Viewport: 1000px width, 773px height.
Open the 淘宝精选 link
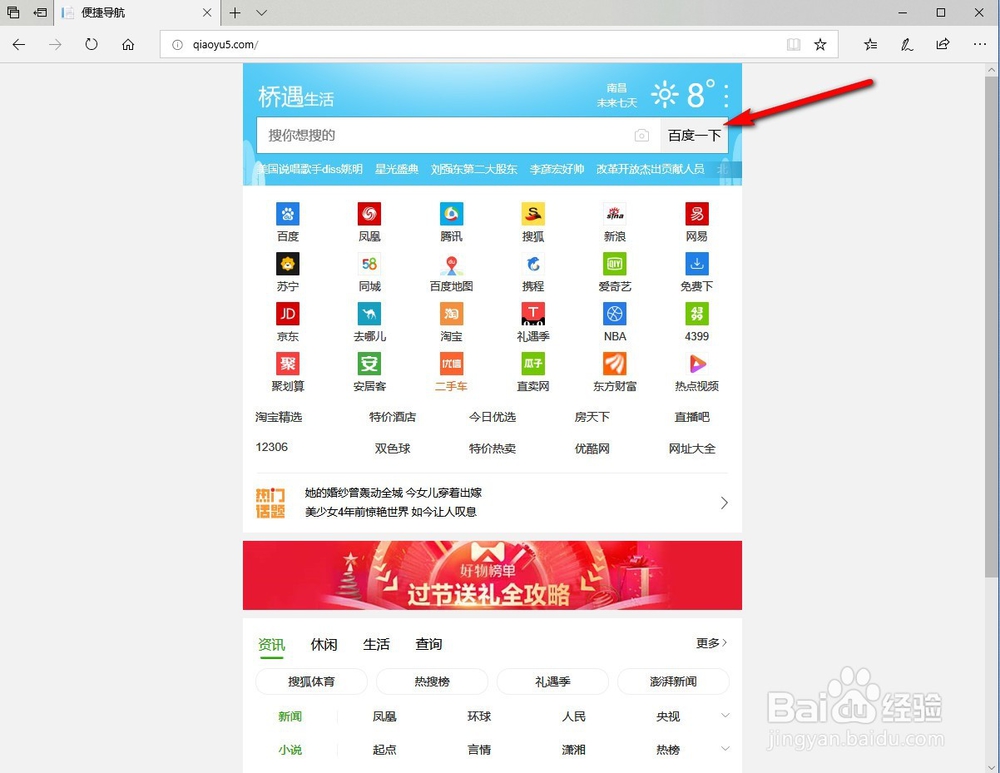279,417
